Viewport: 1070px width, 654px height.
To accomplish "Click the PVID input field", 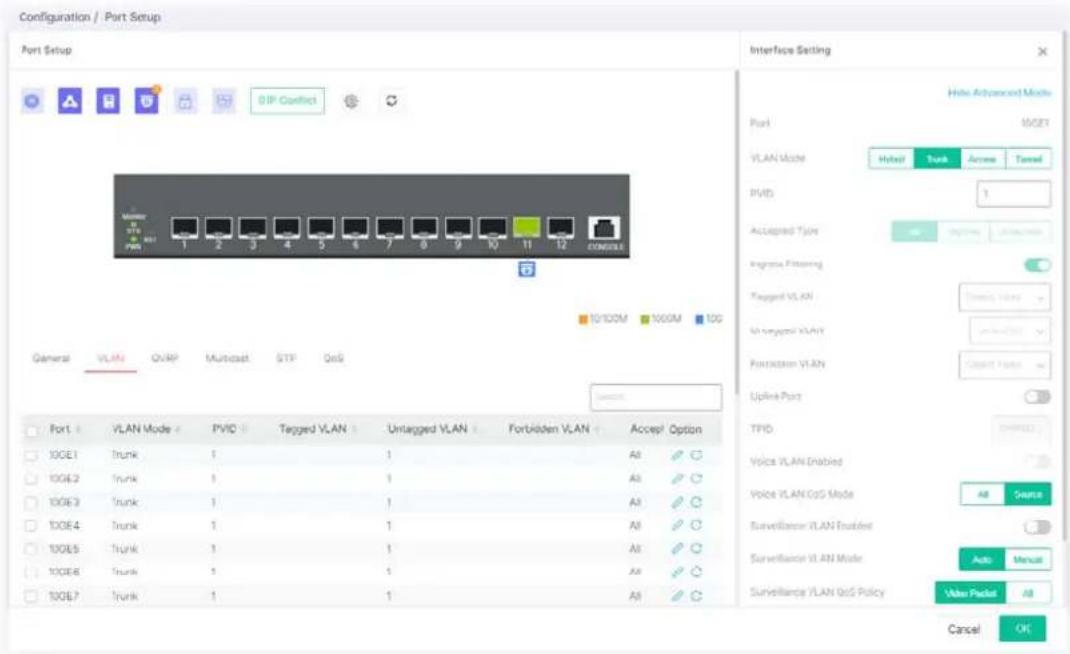I will tap(1013, 194).
